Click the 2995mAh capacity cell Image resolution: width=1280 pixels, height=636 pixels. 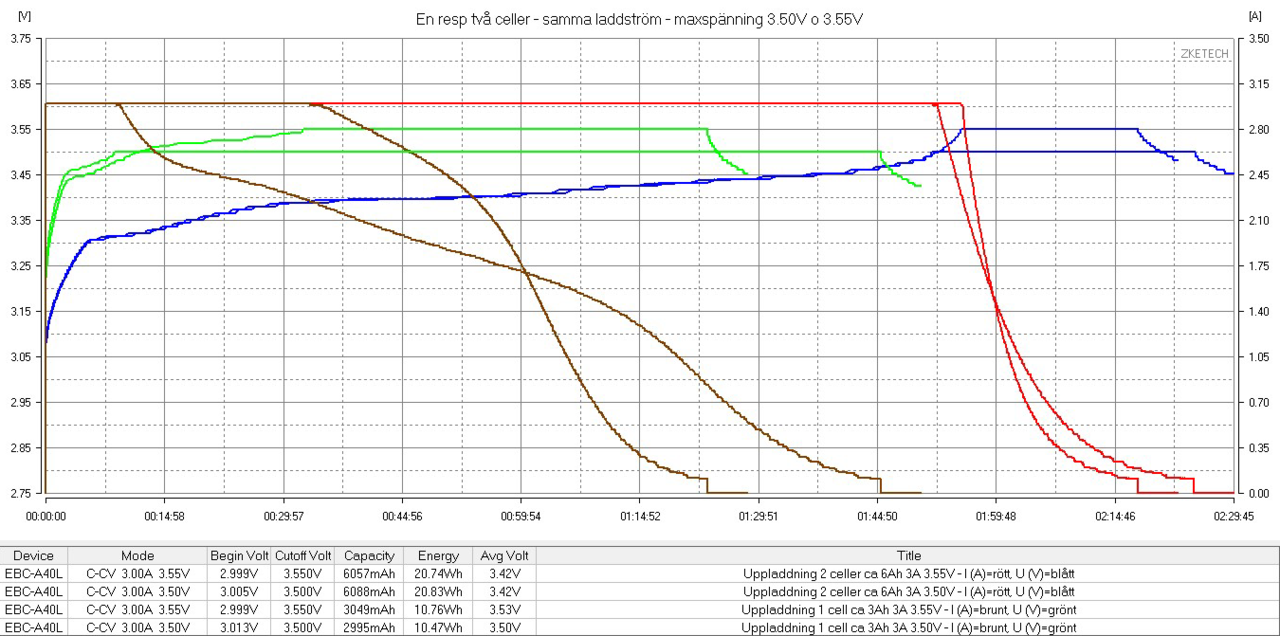point(369,627)
